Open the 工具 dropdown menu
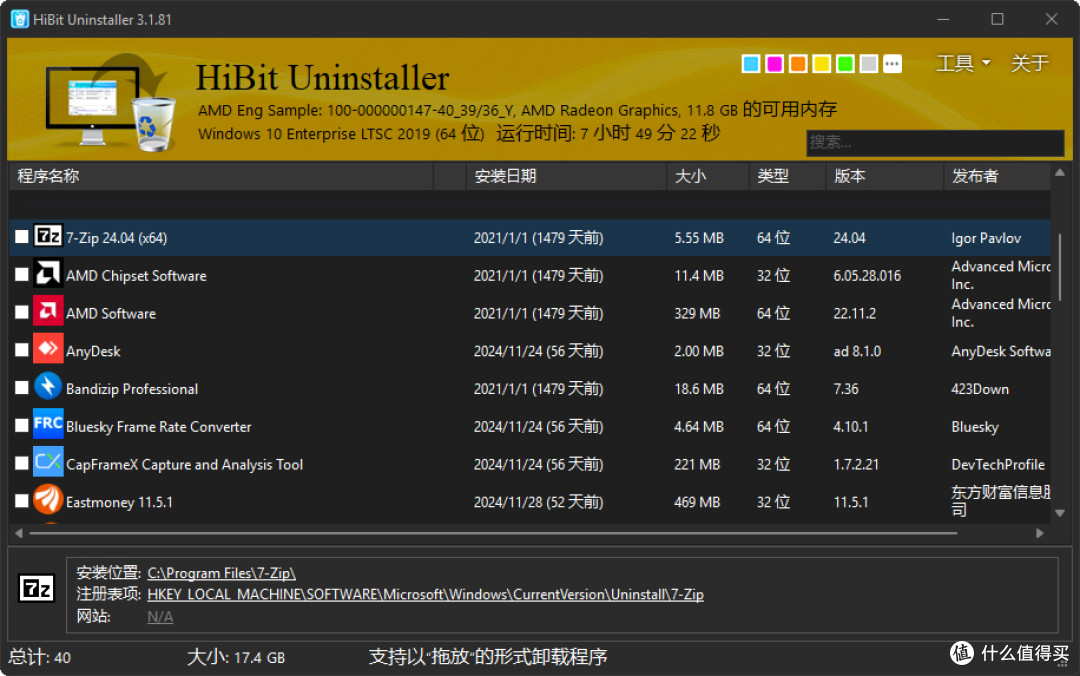 tap(963, 63)
